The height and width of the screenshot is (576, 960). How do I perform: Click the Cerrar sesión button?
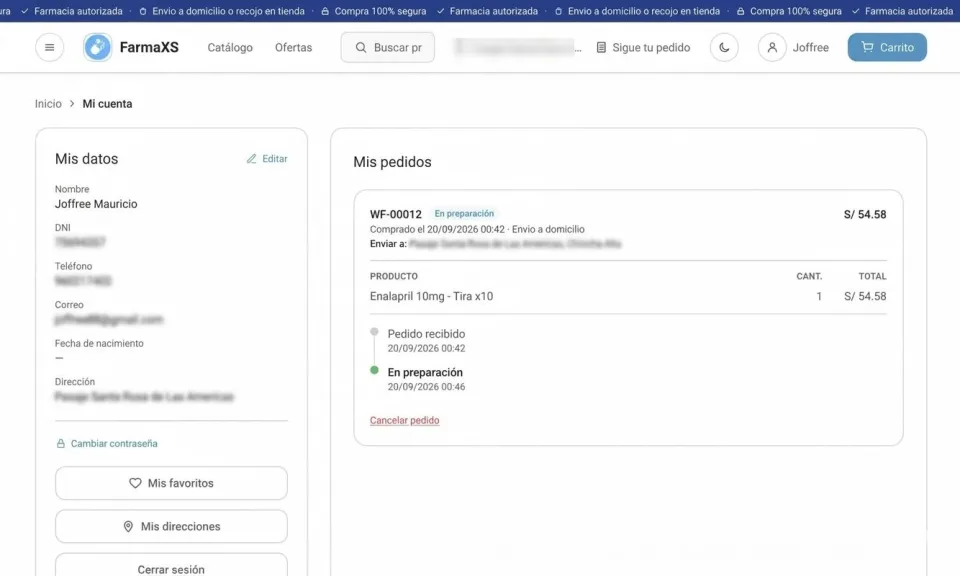click(171, 565)
